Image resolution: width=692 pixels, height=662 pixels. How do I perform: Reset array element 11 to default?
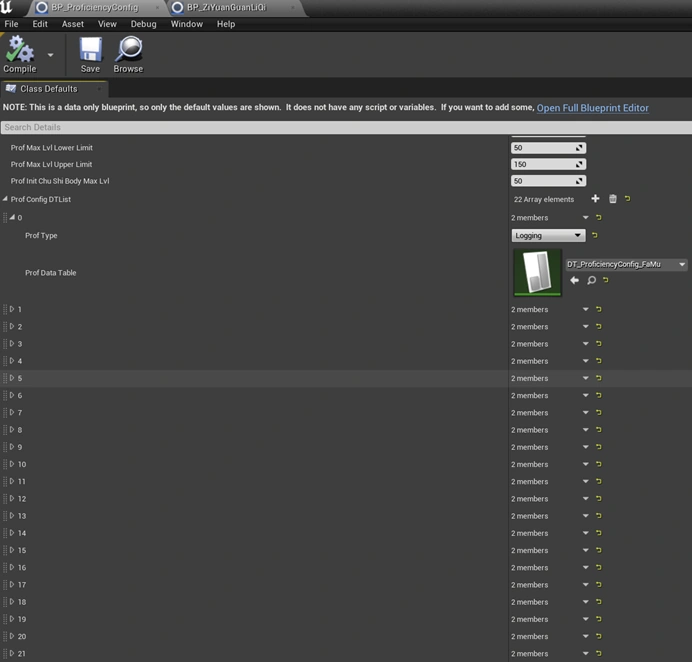tap(598, 481)
